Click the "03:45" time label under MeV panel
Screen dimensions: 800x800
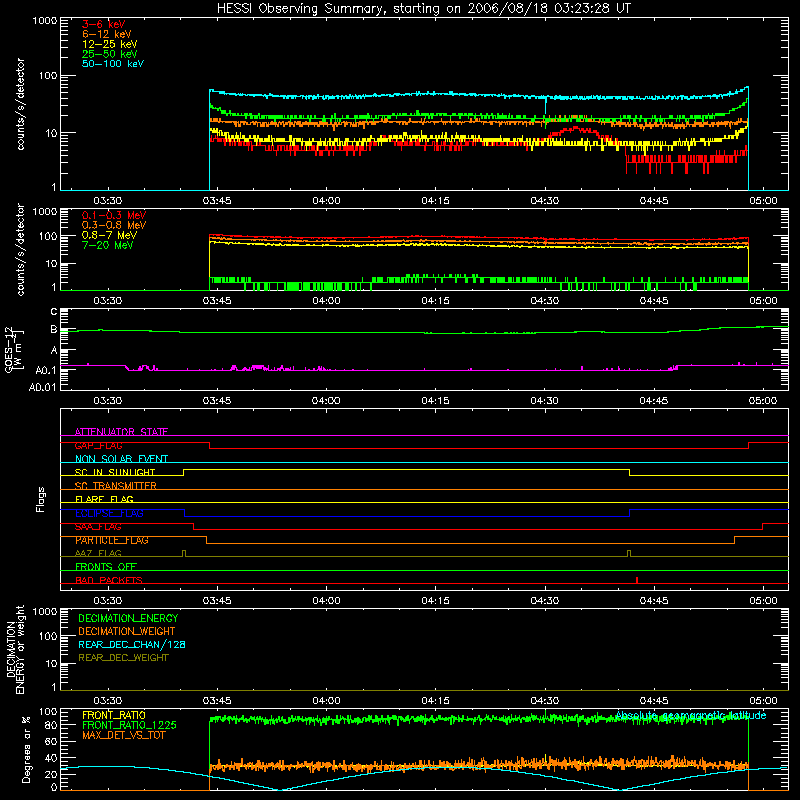(217, 301)
